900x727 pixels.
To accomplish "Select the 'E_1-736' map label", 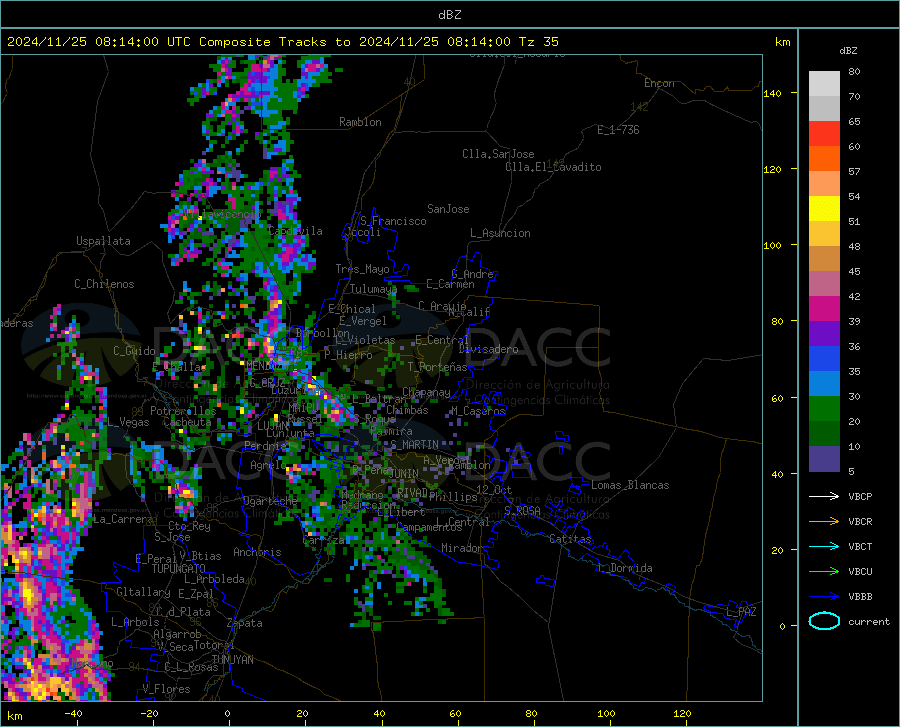I will [x=618, y=130].
